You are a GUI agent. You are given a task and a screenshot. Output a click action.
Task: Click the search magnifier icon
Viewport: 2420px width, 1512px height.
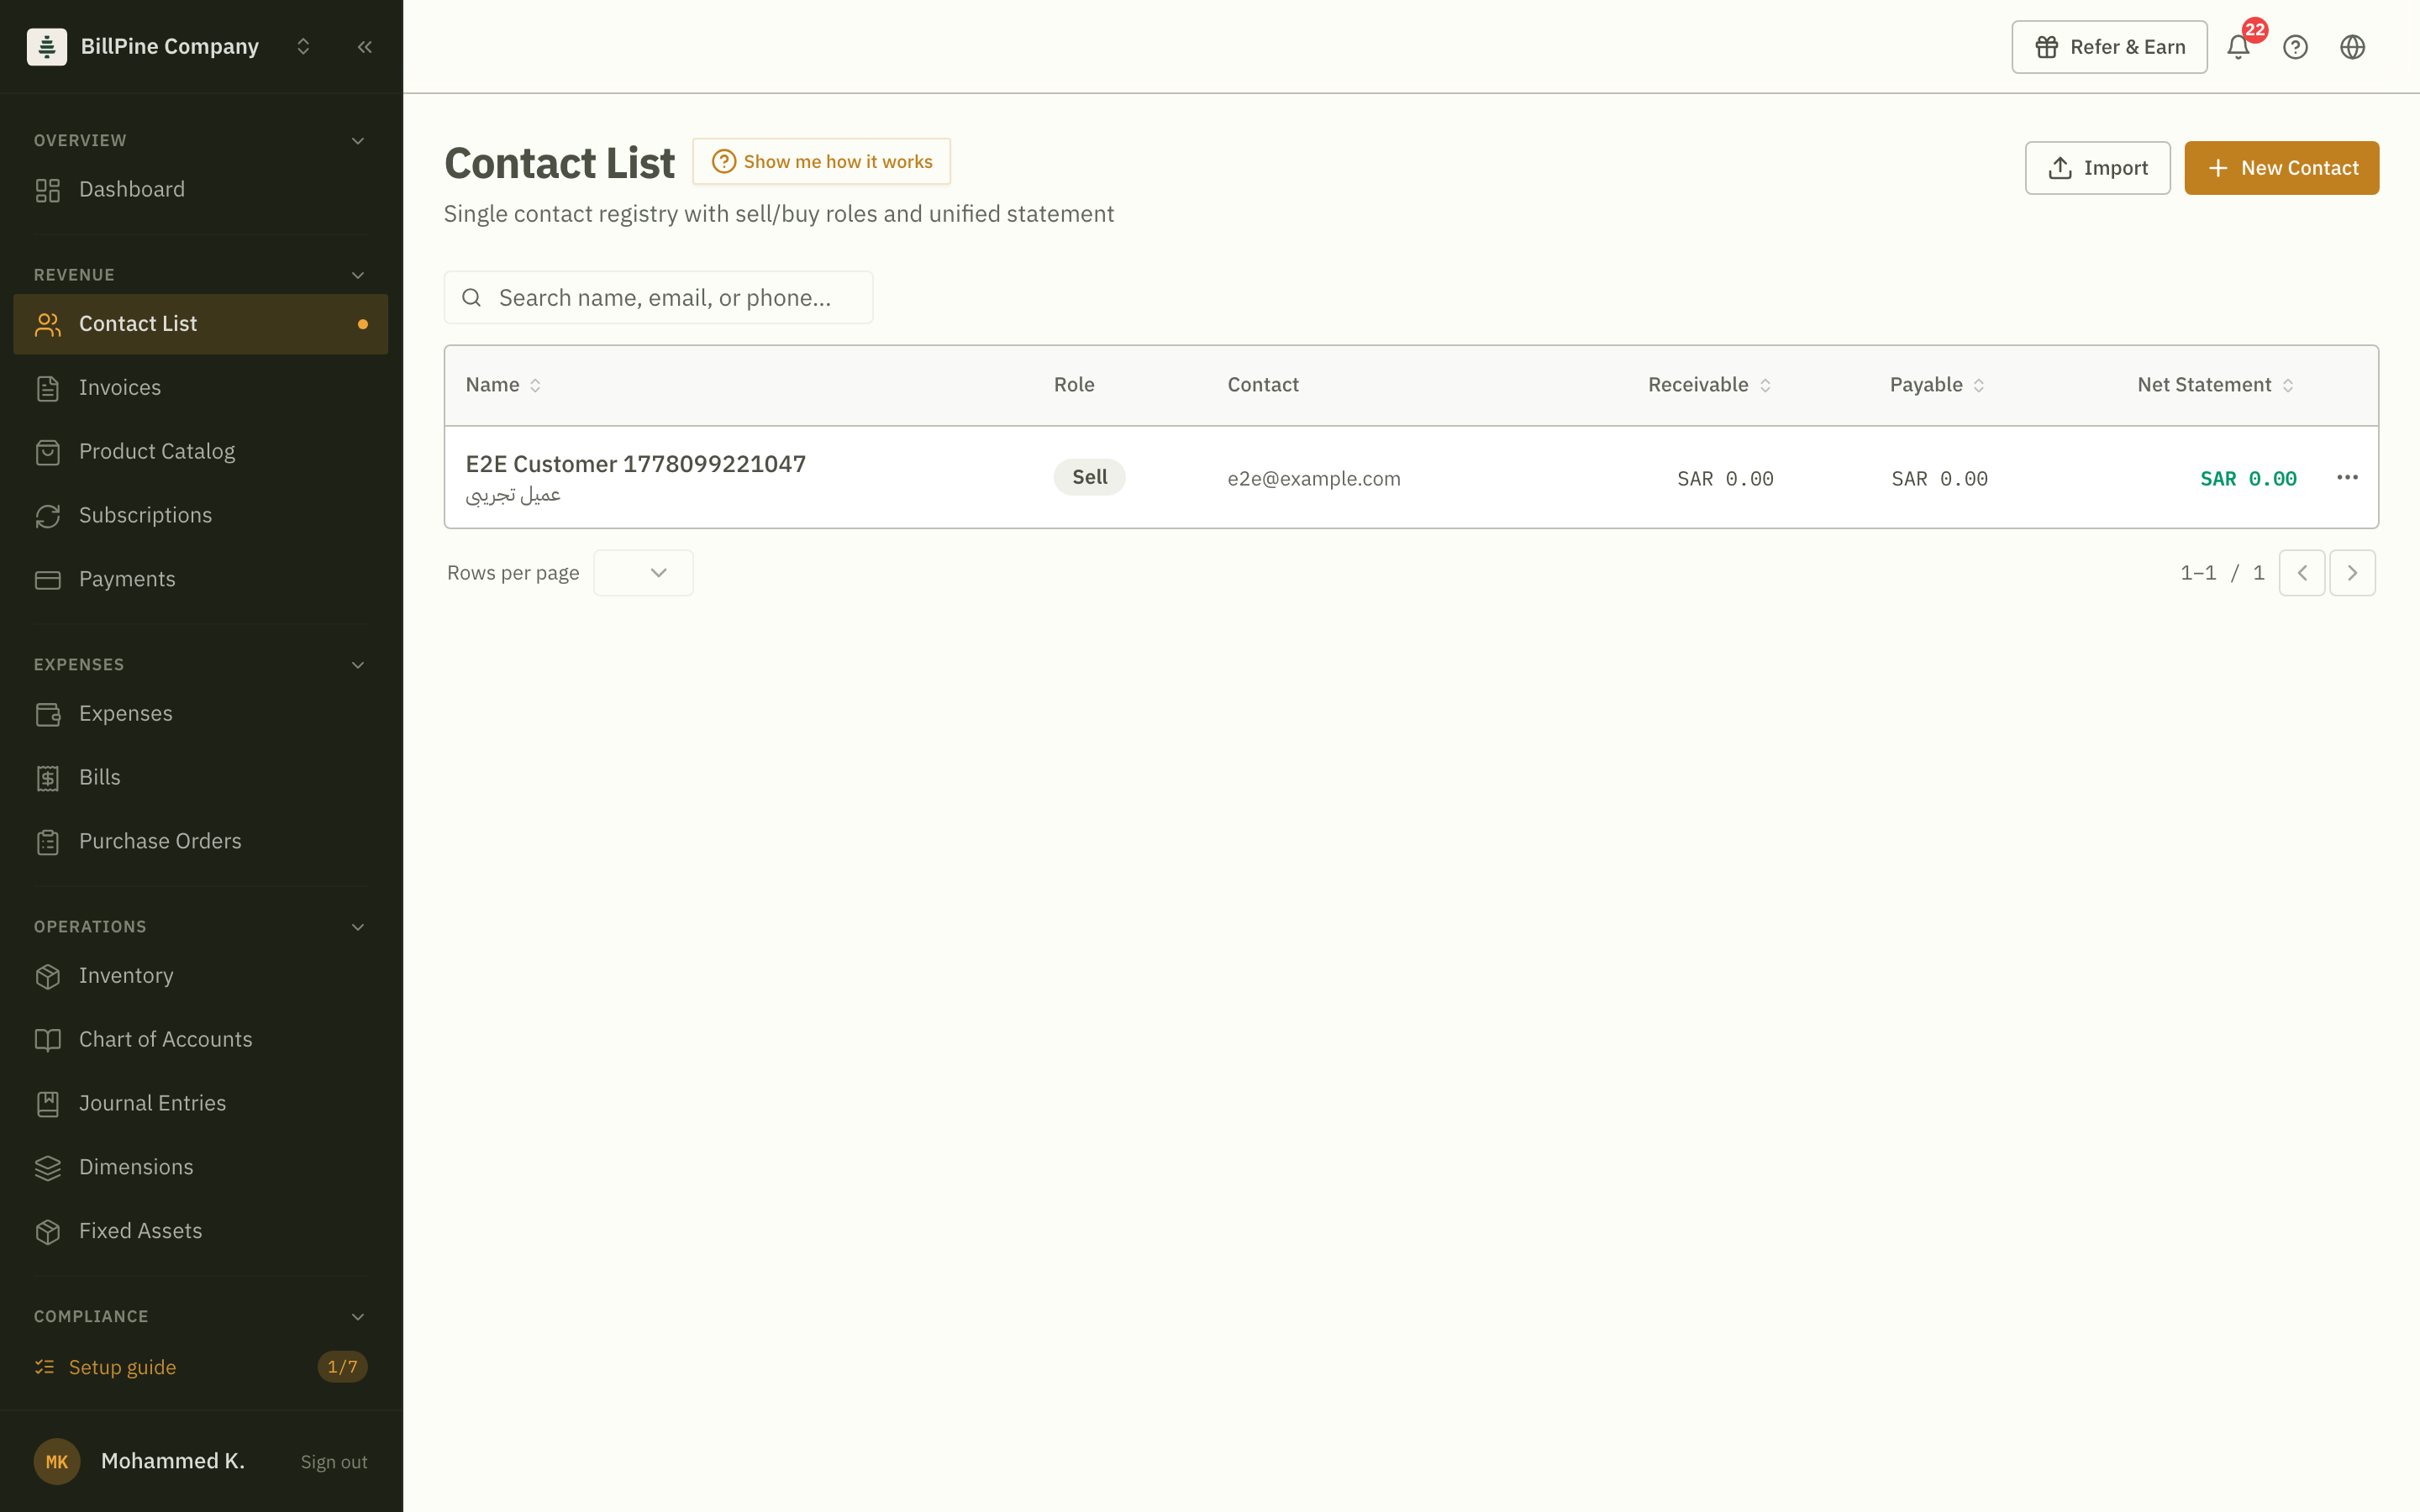click(x=472, y=298)
